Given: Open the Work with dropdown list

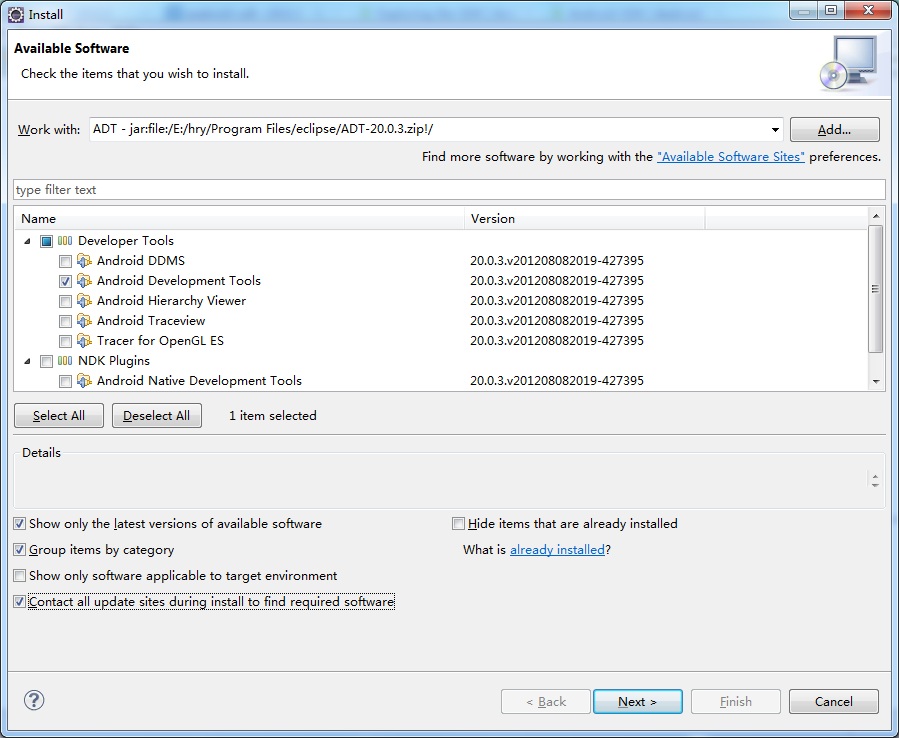Looking at the screenshot, I should (x=776, y=130).
